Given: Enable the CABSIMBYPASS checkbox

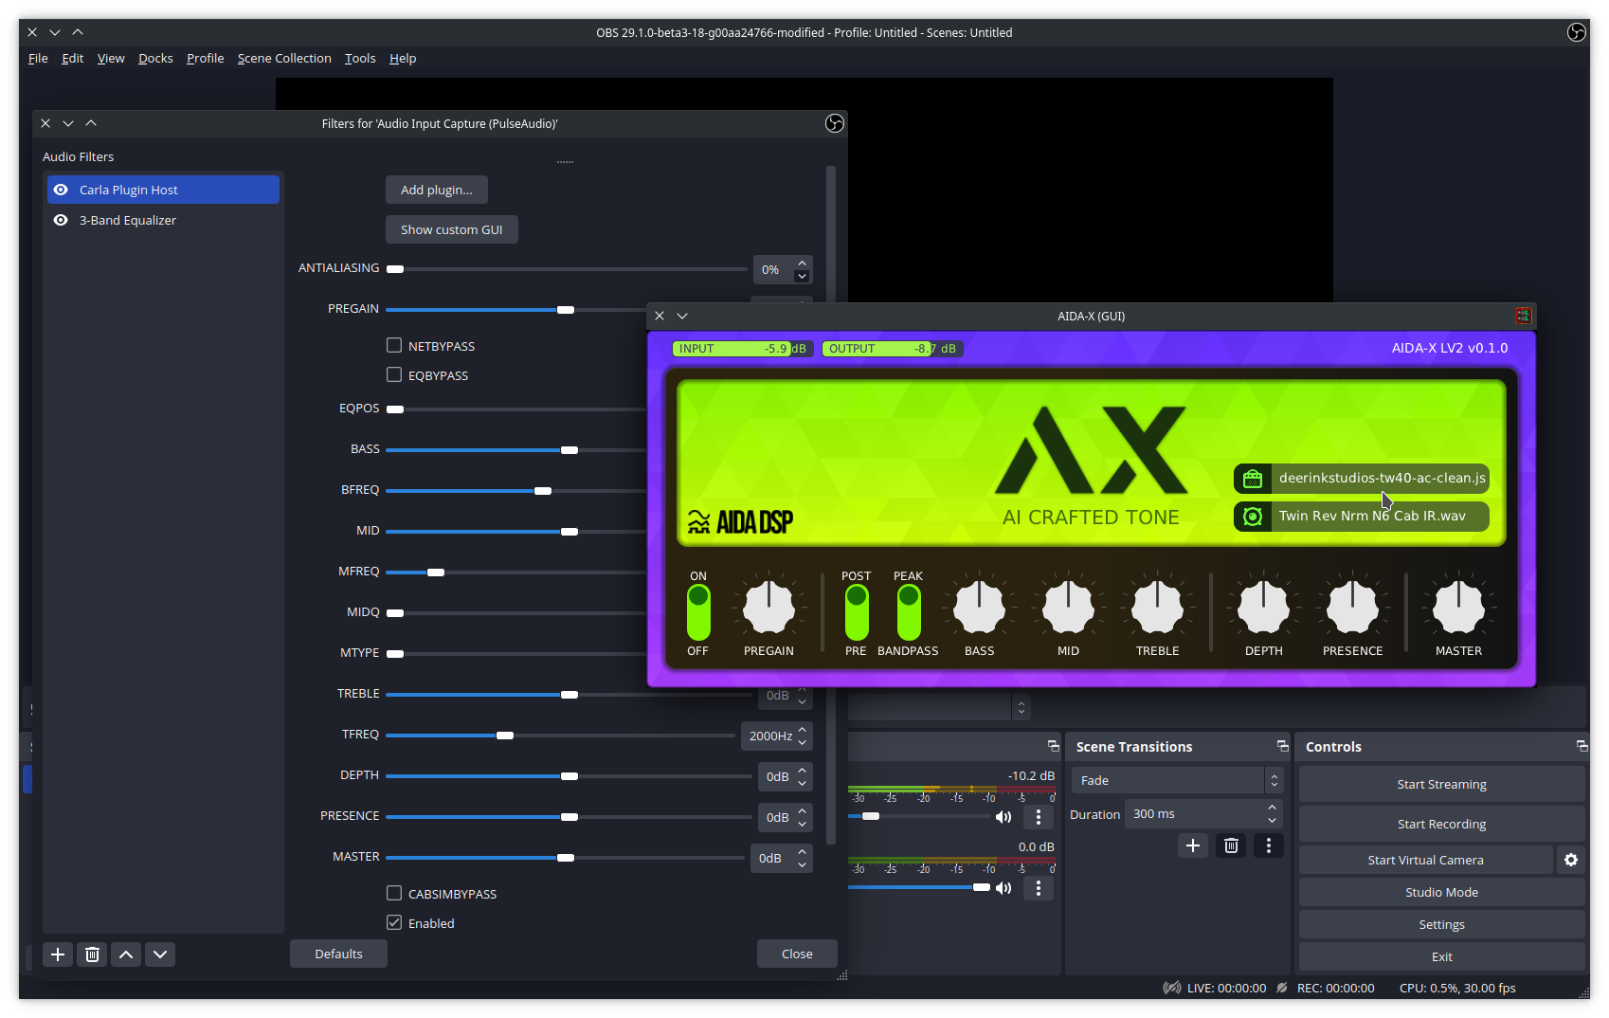Looking at the screenshot, I should pos(394,894).
